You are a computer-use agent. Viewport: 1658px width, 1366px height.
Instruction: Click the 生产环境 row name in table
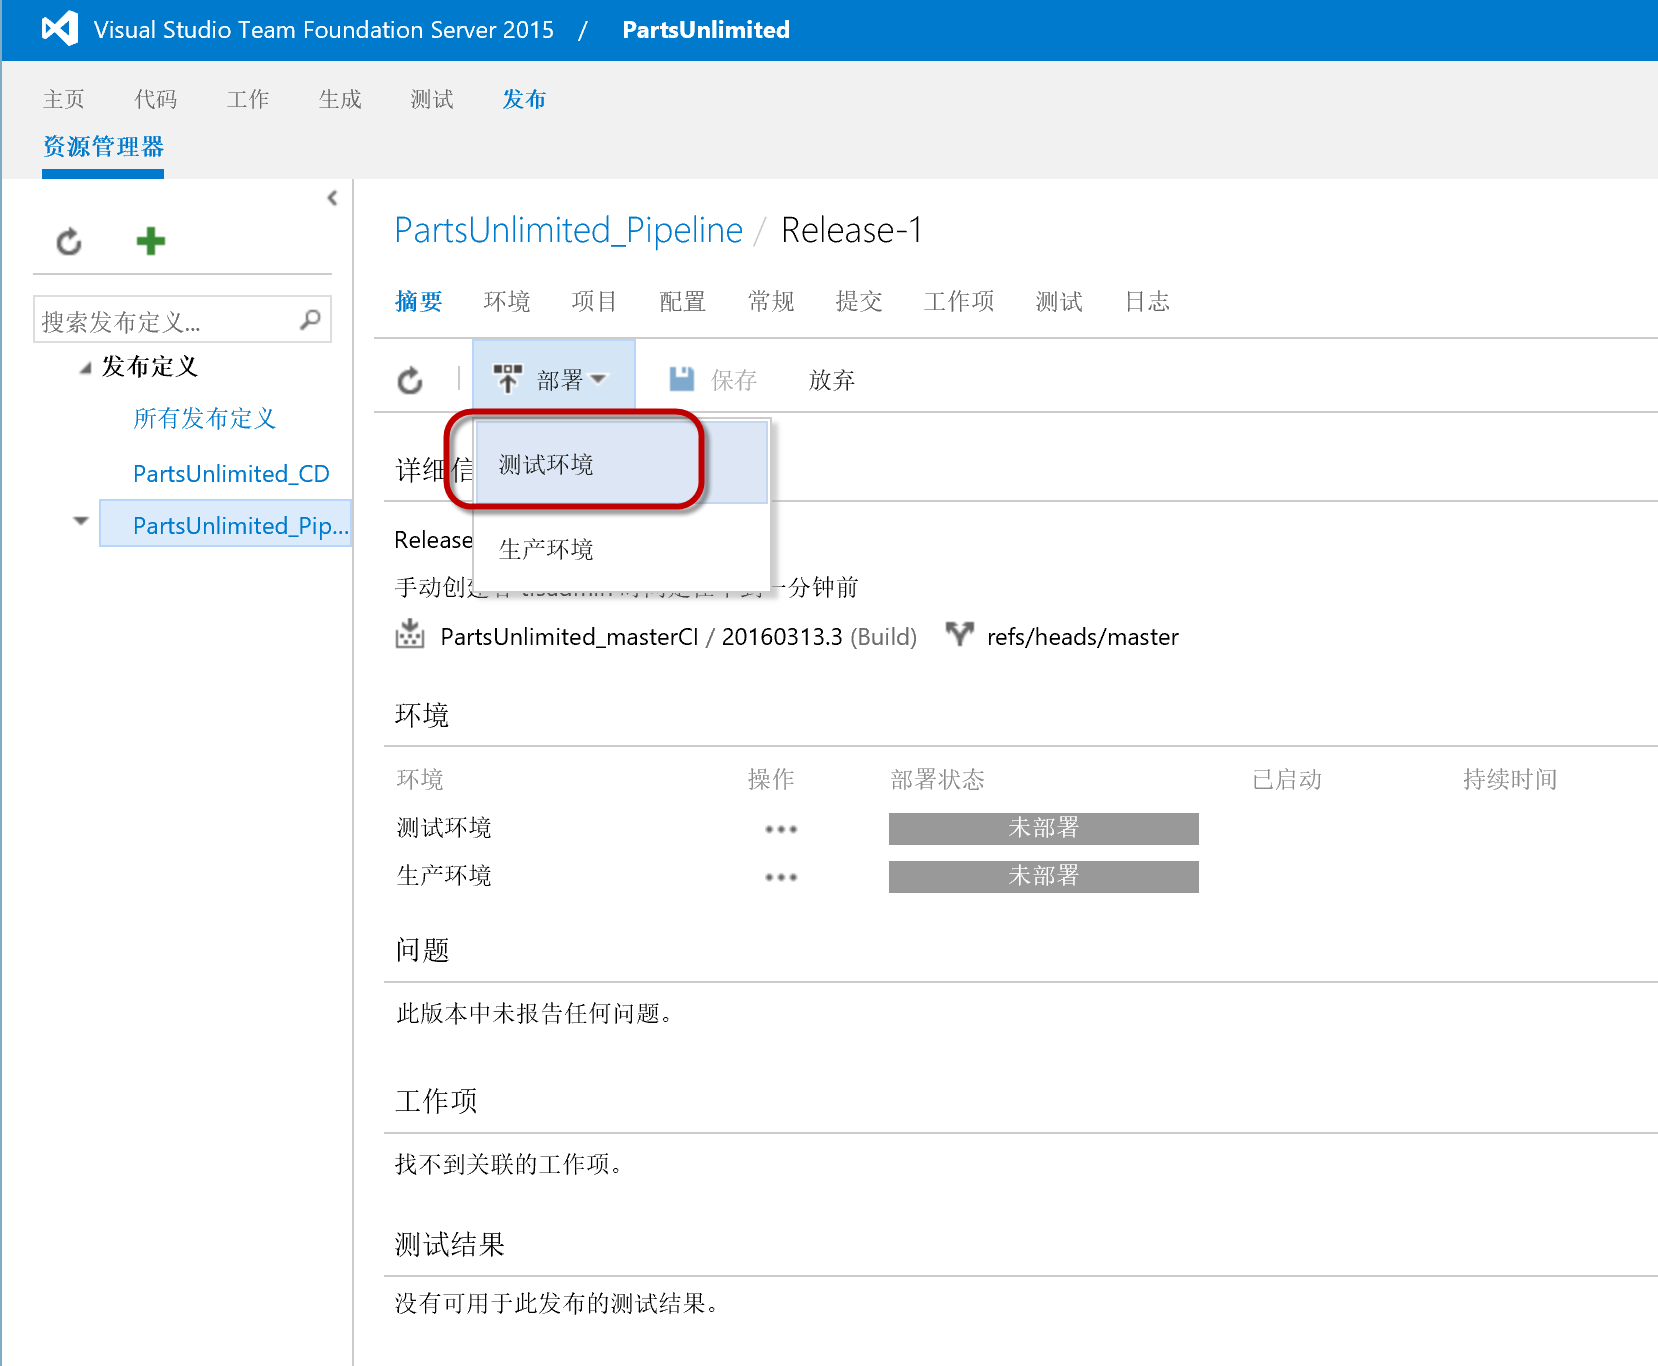pos(444,876)
